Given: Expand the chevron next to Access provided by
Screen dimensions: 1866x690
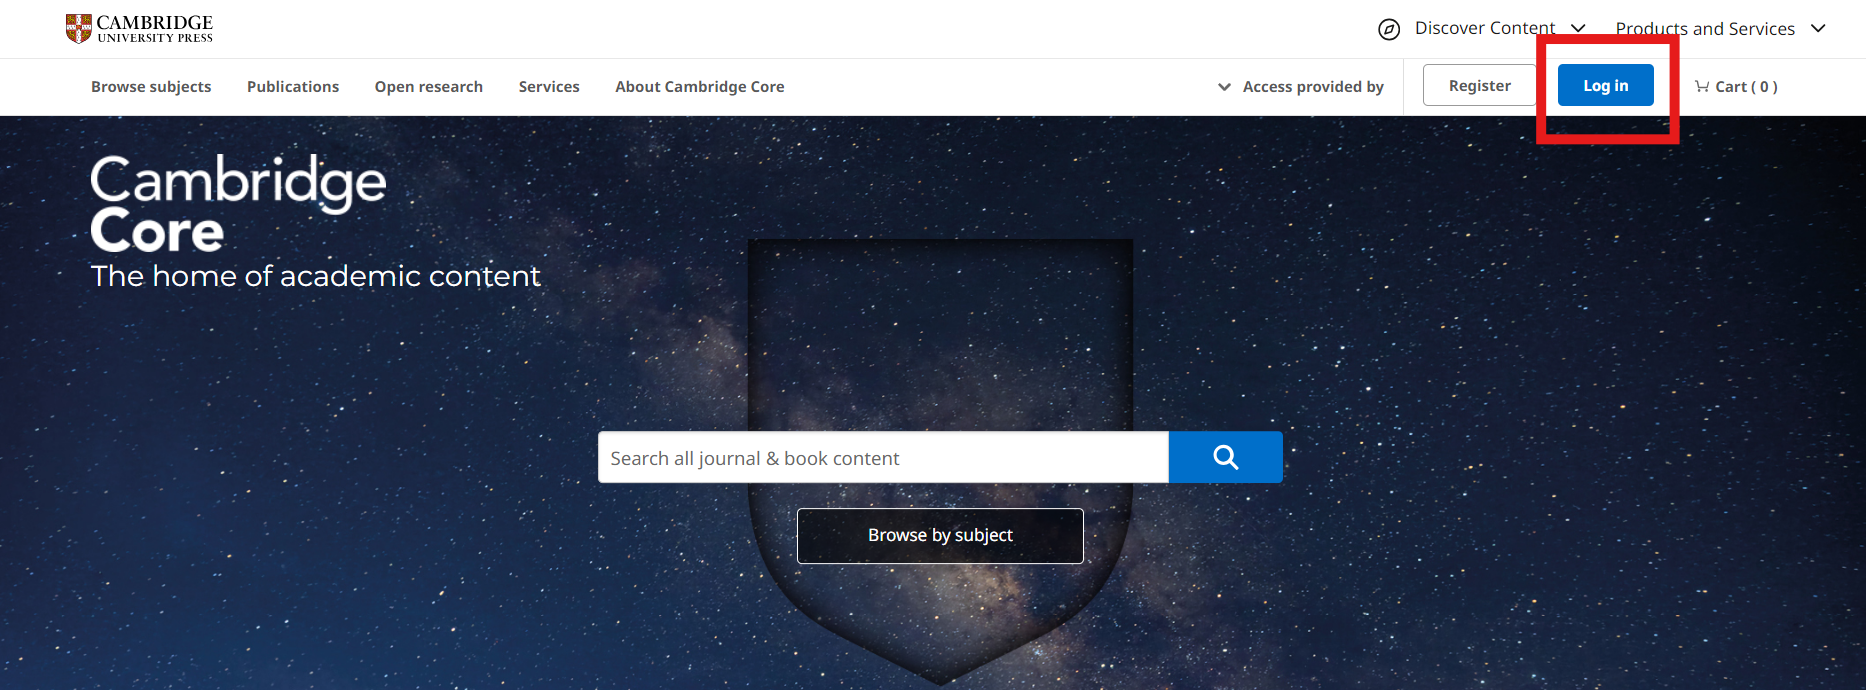Looking at the screenshot, I should pyautogui.click(x=1224, y=87).
